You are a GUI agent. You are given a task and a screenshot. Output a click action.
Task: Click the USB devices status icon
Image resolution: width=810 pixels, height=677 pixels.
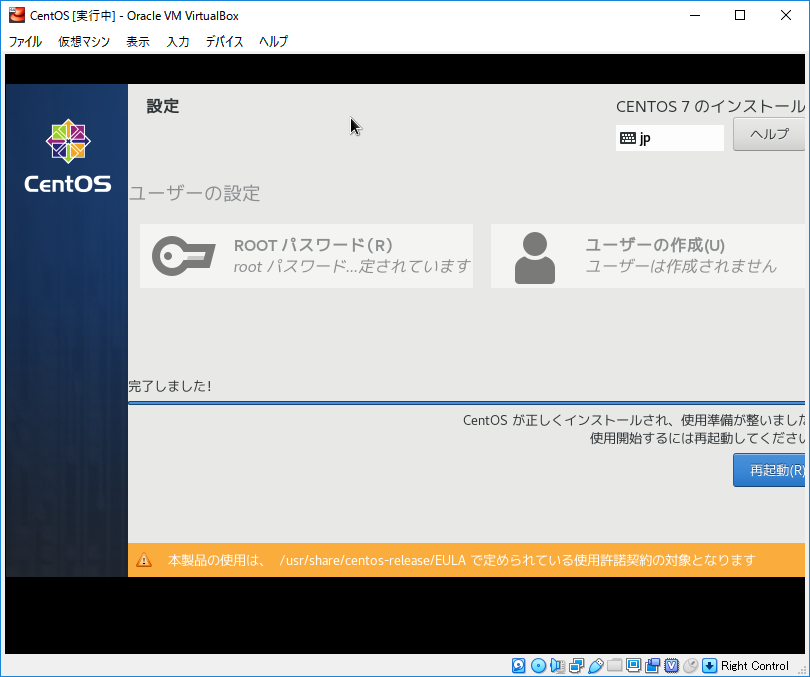(x=595, y=665)
